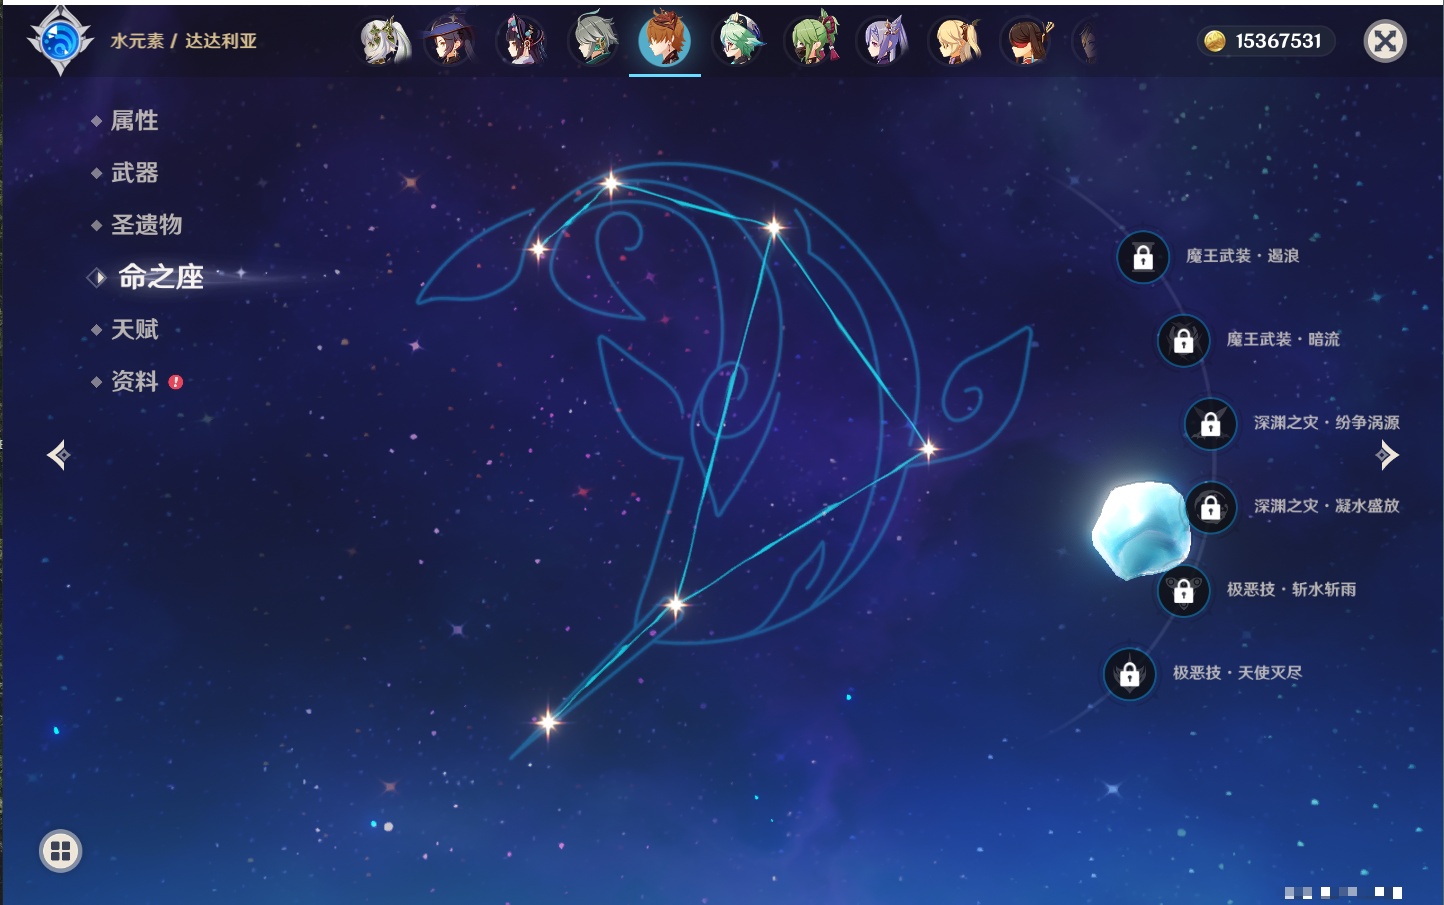Select constellation label 深渊之灾・纷争涡源
The image size is (1444, 905).
coord(1326,422)
